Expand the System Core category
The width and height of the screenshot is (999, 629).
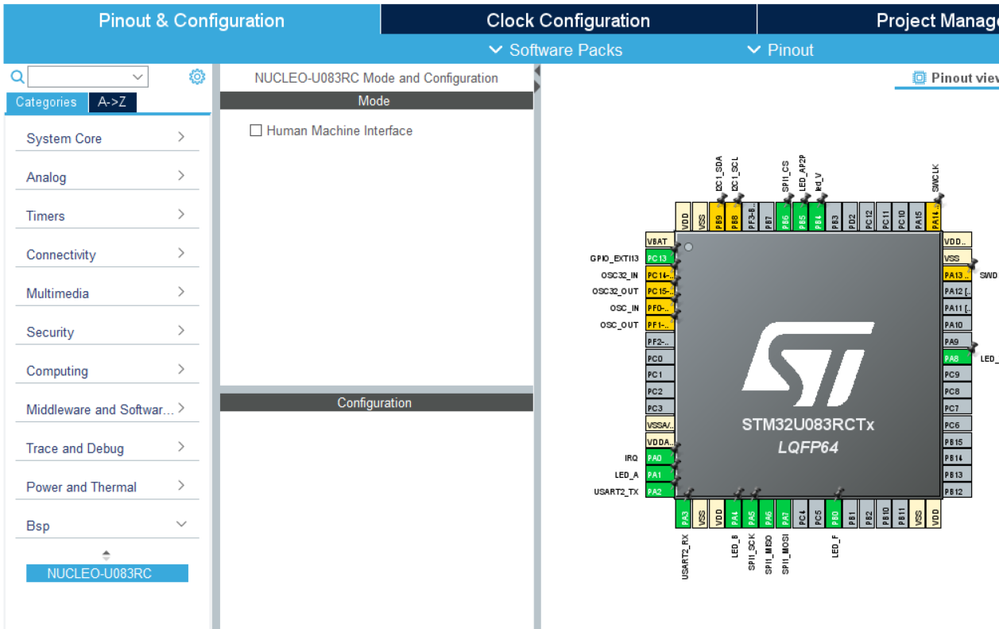107,138
